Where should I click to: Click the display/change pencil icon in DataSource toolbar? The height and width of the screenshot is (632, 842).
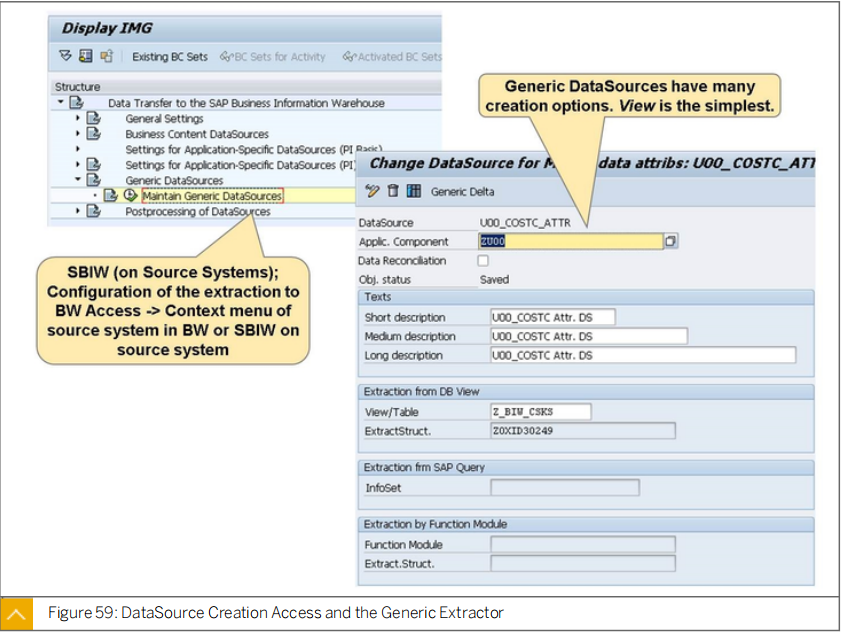click(x=372, y=191)
